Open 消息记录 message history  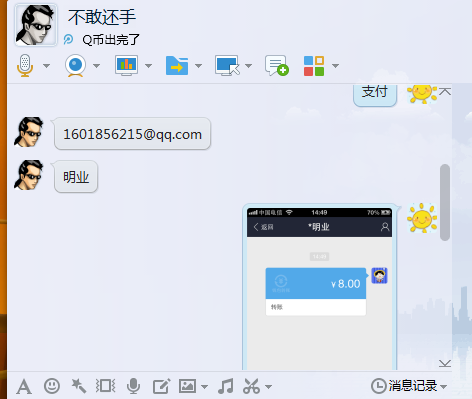click(x=404, y=386)
